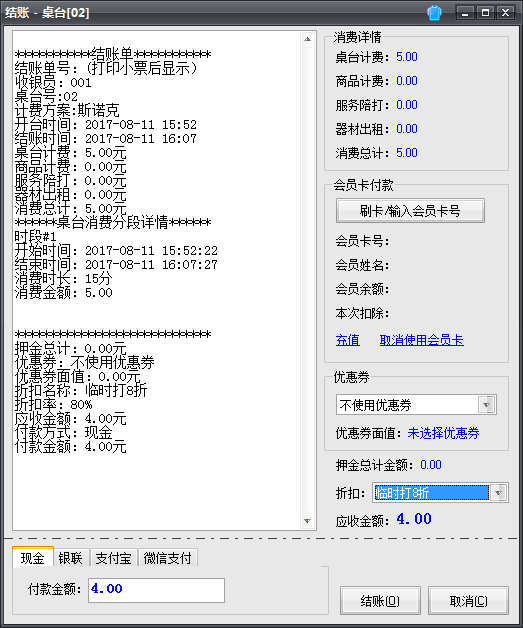
Task: Click the receipt scrollbar up arrow
Action: 308,39
